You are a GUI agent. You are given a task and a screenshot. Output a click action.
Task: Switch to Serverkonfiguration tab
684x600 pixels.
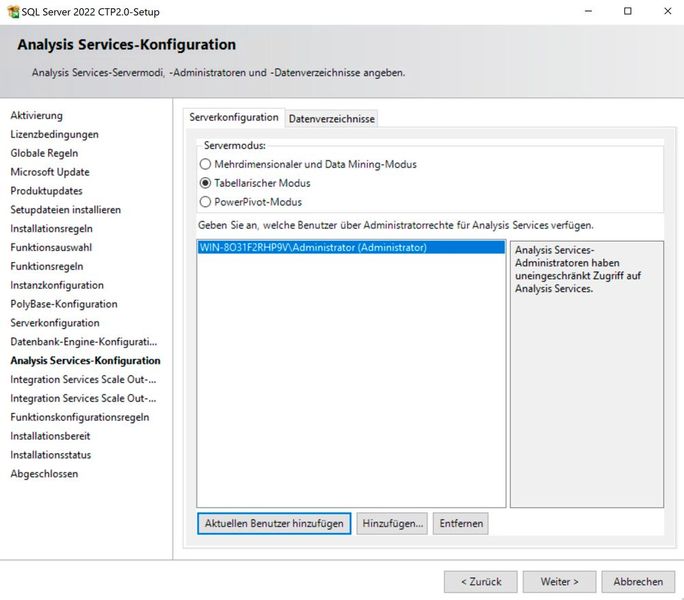point(234,117)
